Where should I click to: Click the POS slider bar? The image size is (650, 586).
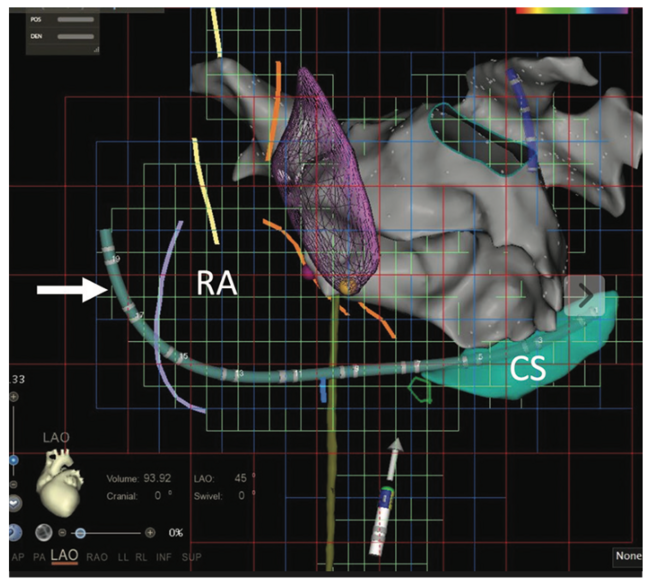(x=73, y=19)
